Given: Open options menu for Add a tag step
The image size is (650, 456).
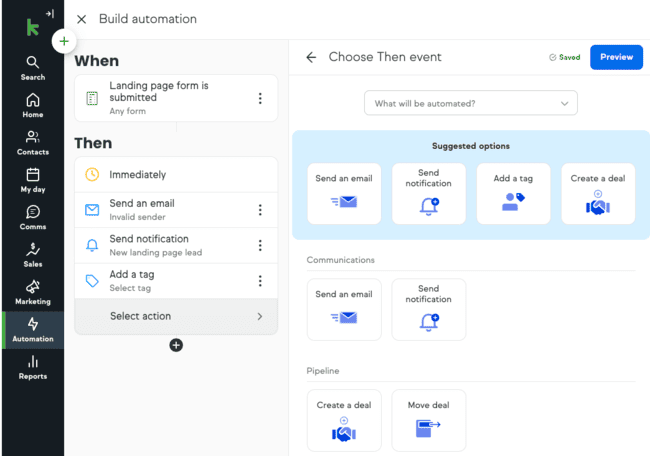Looking at the screenshot, I should pyautogui.click(x=260, y=281).
